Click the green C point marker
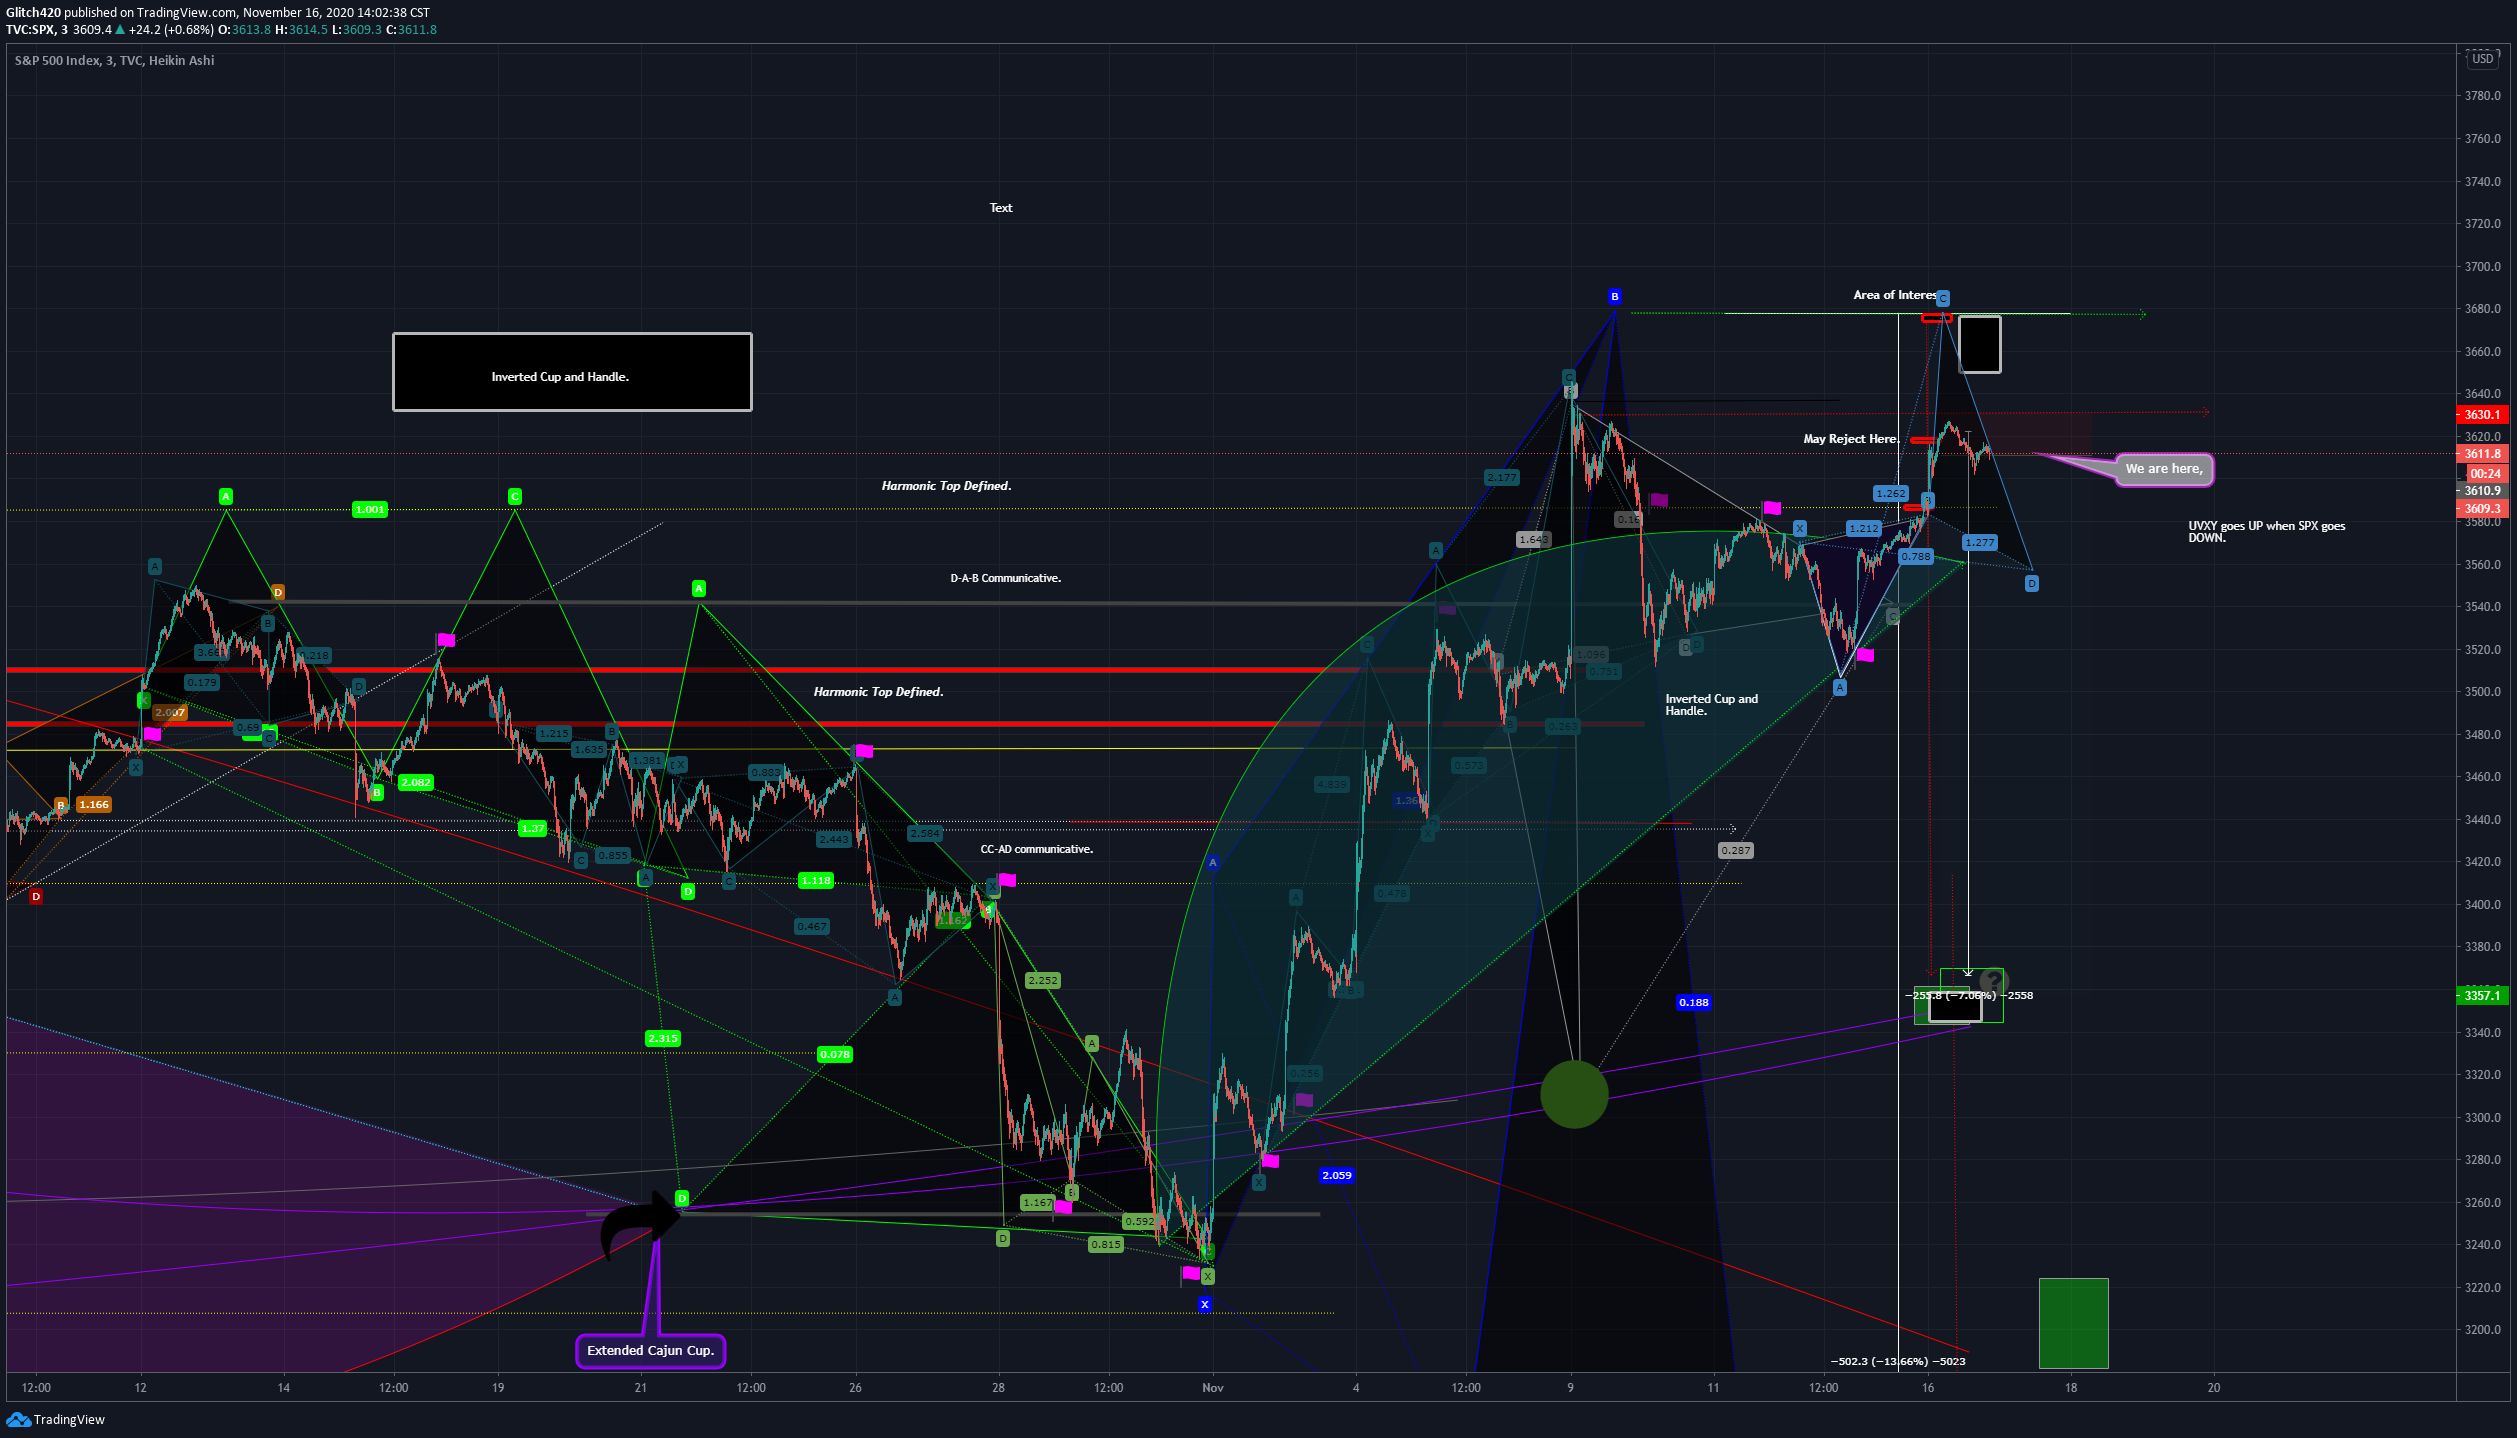Screen dimensions: 2517x1438 pyautogui.click(x=515, y=496)
